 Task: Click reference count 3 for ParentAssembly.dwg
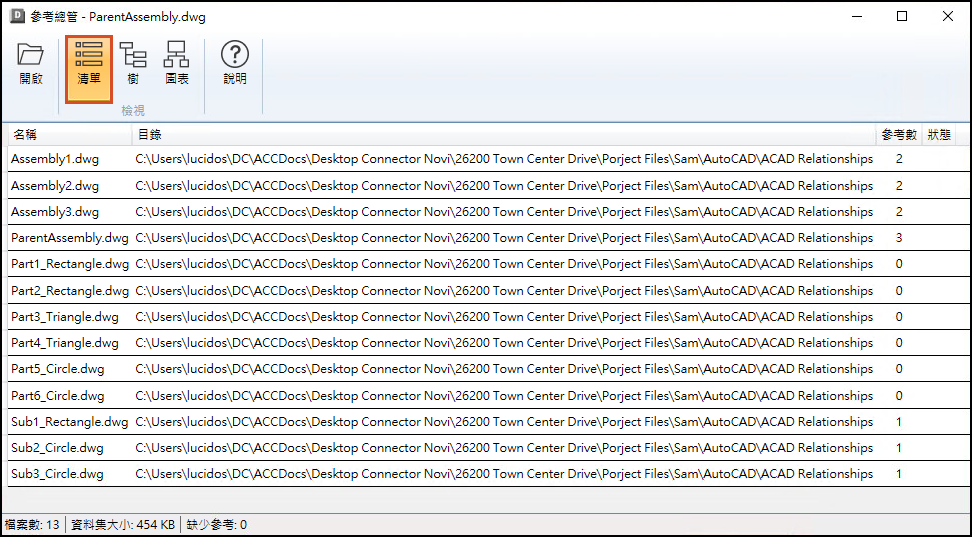(899, 238)
